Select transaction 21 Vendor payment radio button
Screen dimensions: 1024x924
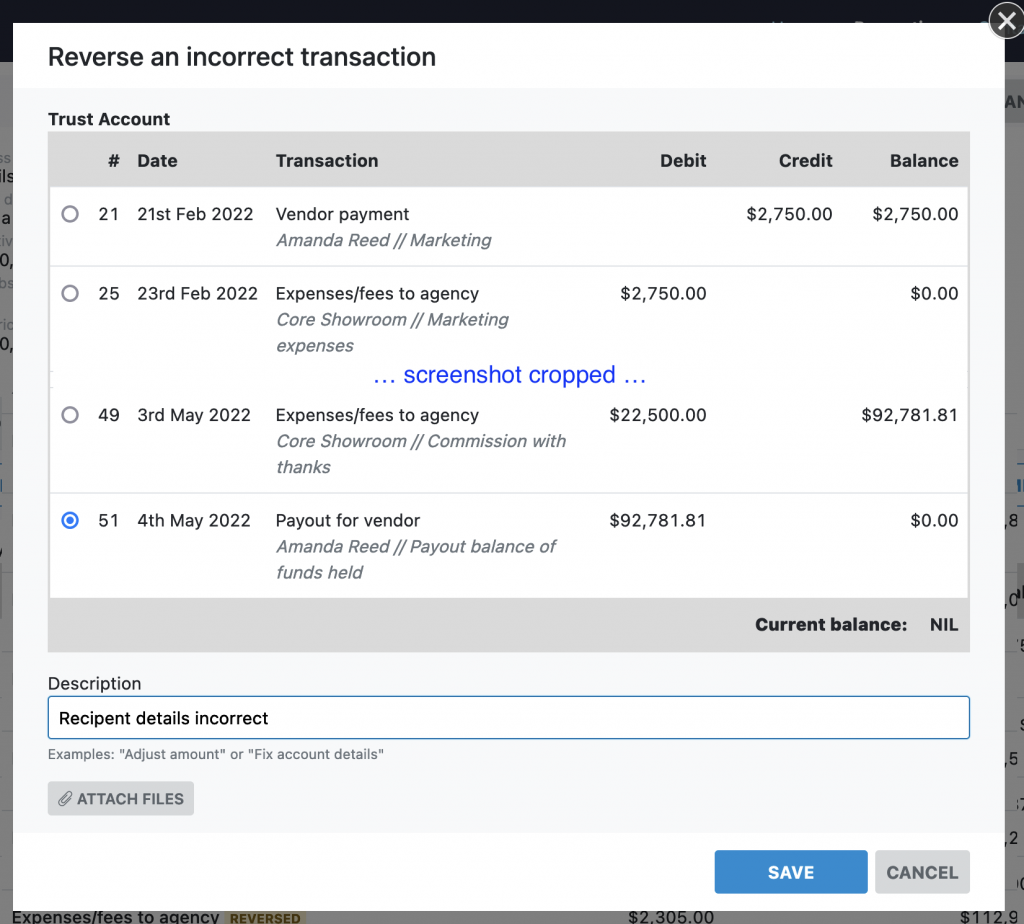(70, 214)
